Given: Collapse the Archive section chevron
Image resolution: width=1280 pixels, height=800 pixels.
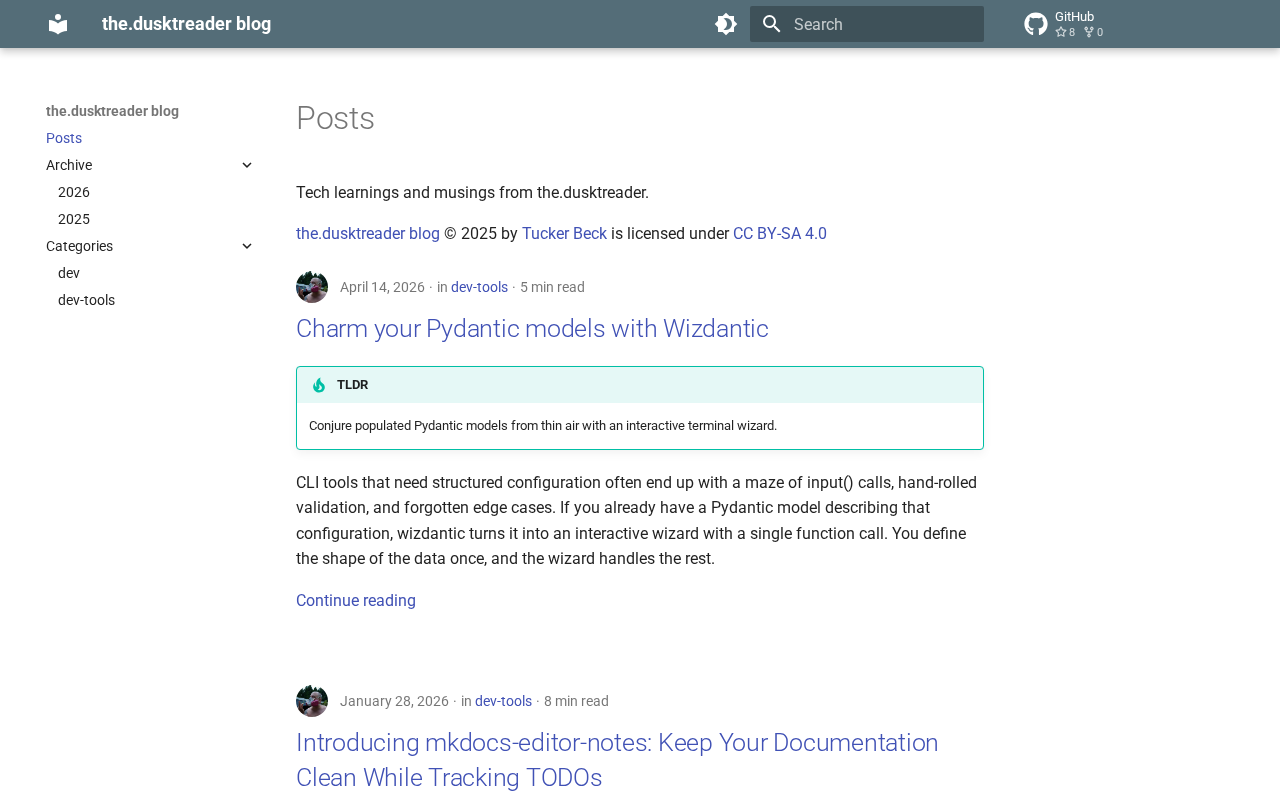Looking at the screenshot, I should point(247,165).
